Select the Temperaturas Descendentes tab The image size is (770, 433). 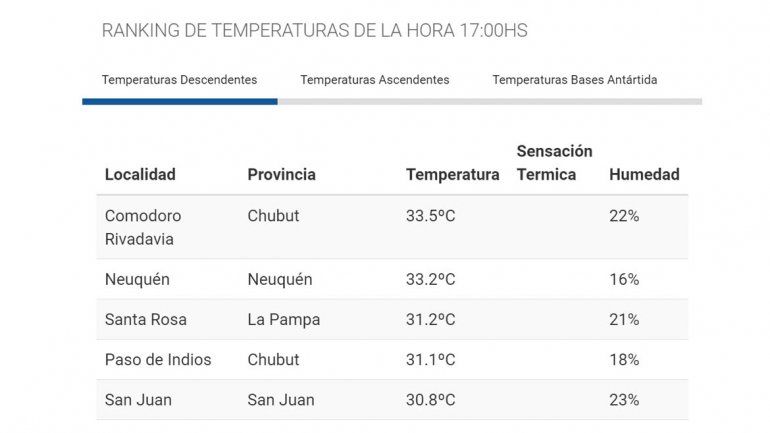tap(179, 80)
